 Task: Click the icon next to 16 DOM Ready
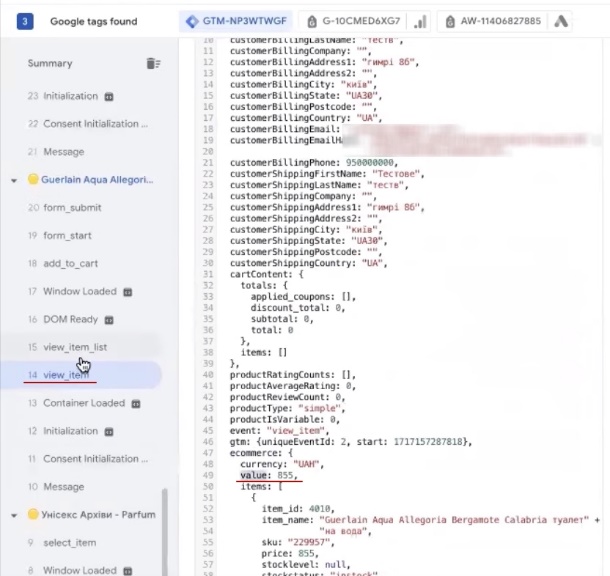click(x=109, y=320)
